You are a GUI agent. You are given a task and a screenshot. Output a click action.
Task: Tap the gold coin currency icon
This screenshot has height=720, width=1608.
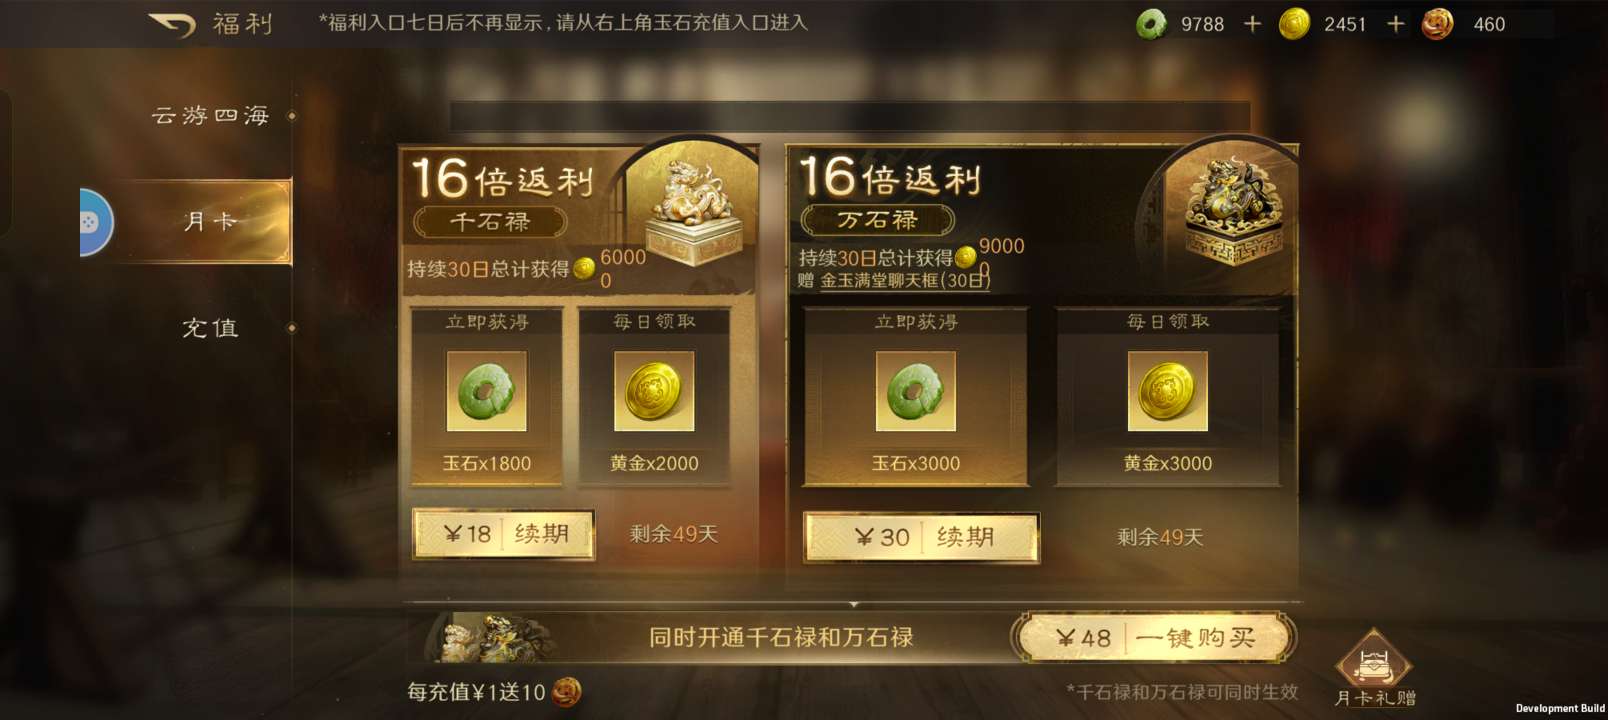click(1294, 24)
